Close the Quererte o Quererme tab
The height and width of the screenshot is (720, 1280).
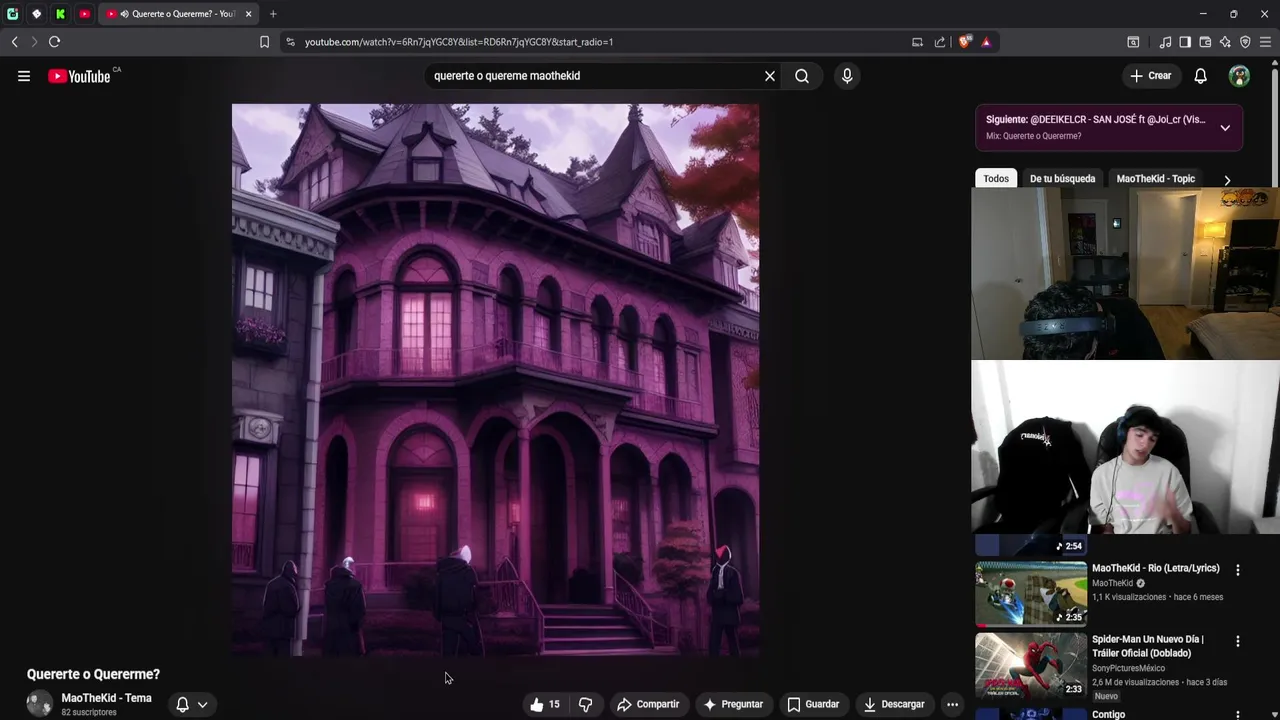point(248,14)
